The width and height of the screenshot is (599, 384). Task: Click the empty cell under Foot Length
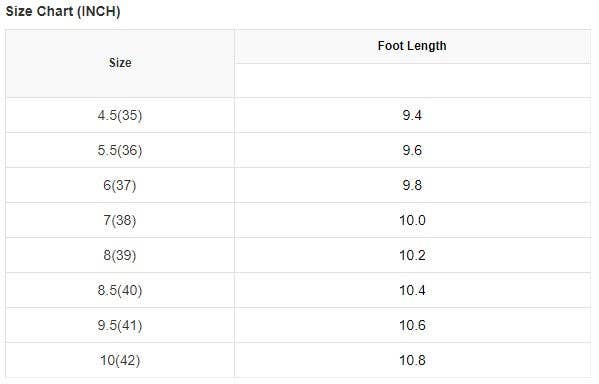(412, 81)
